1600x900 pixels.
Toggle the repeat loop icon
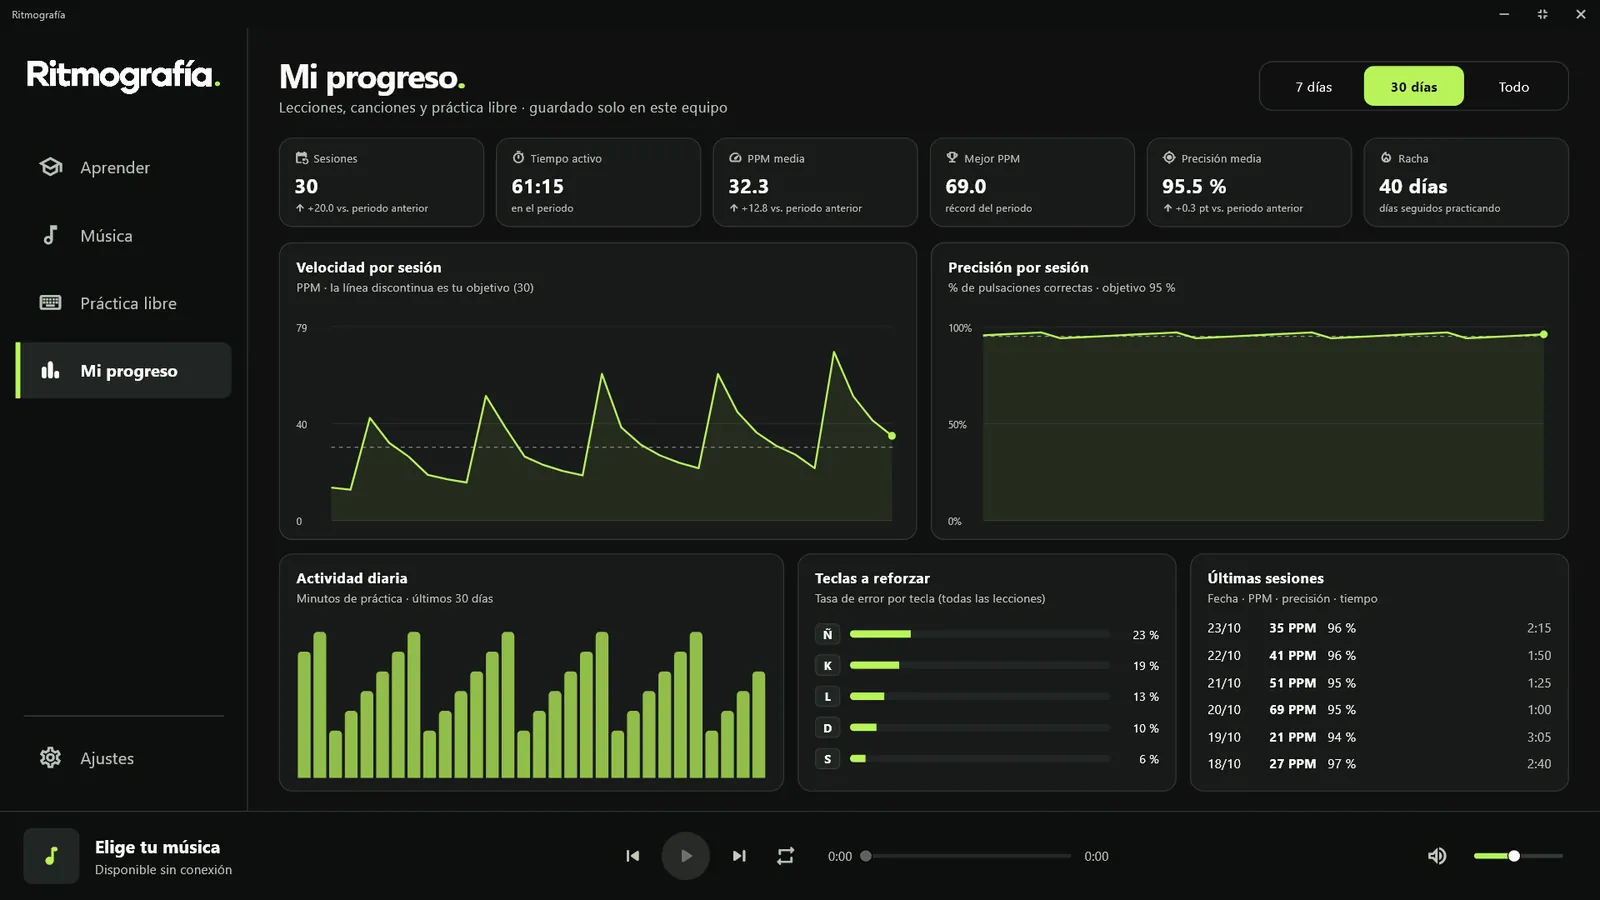786,856
